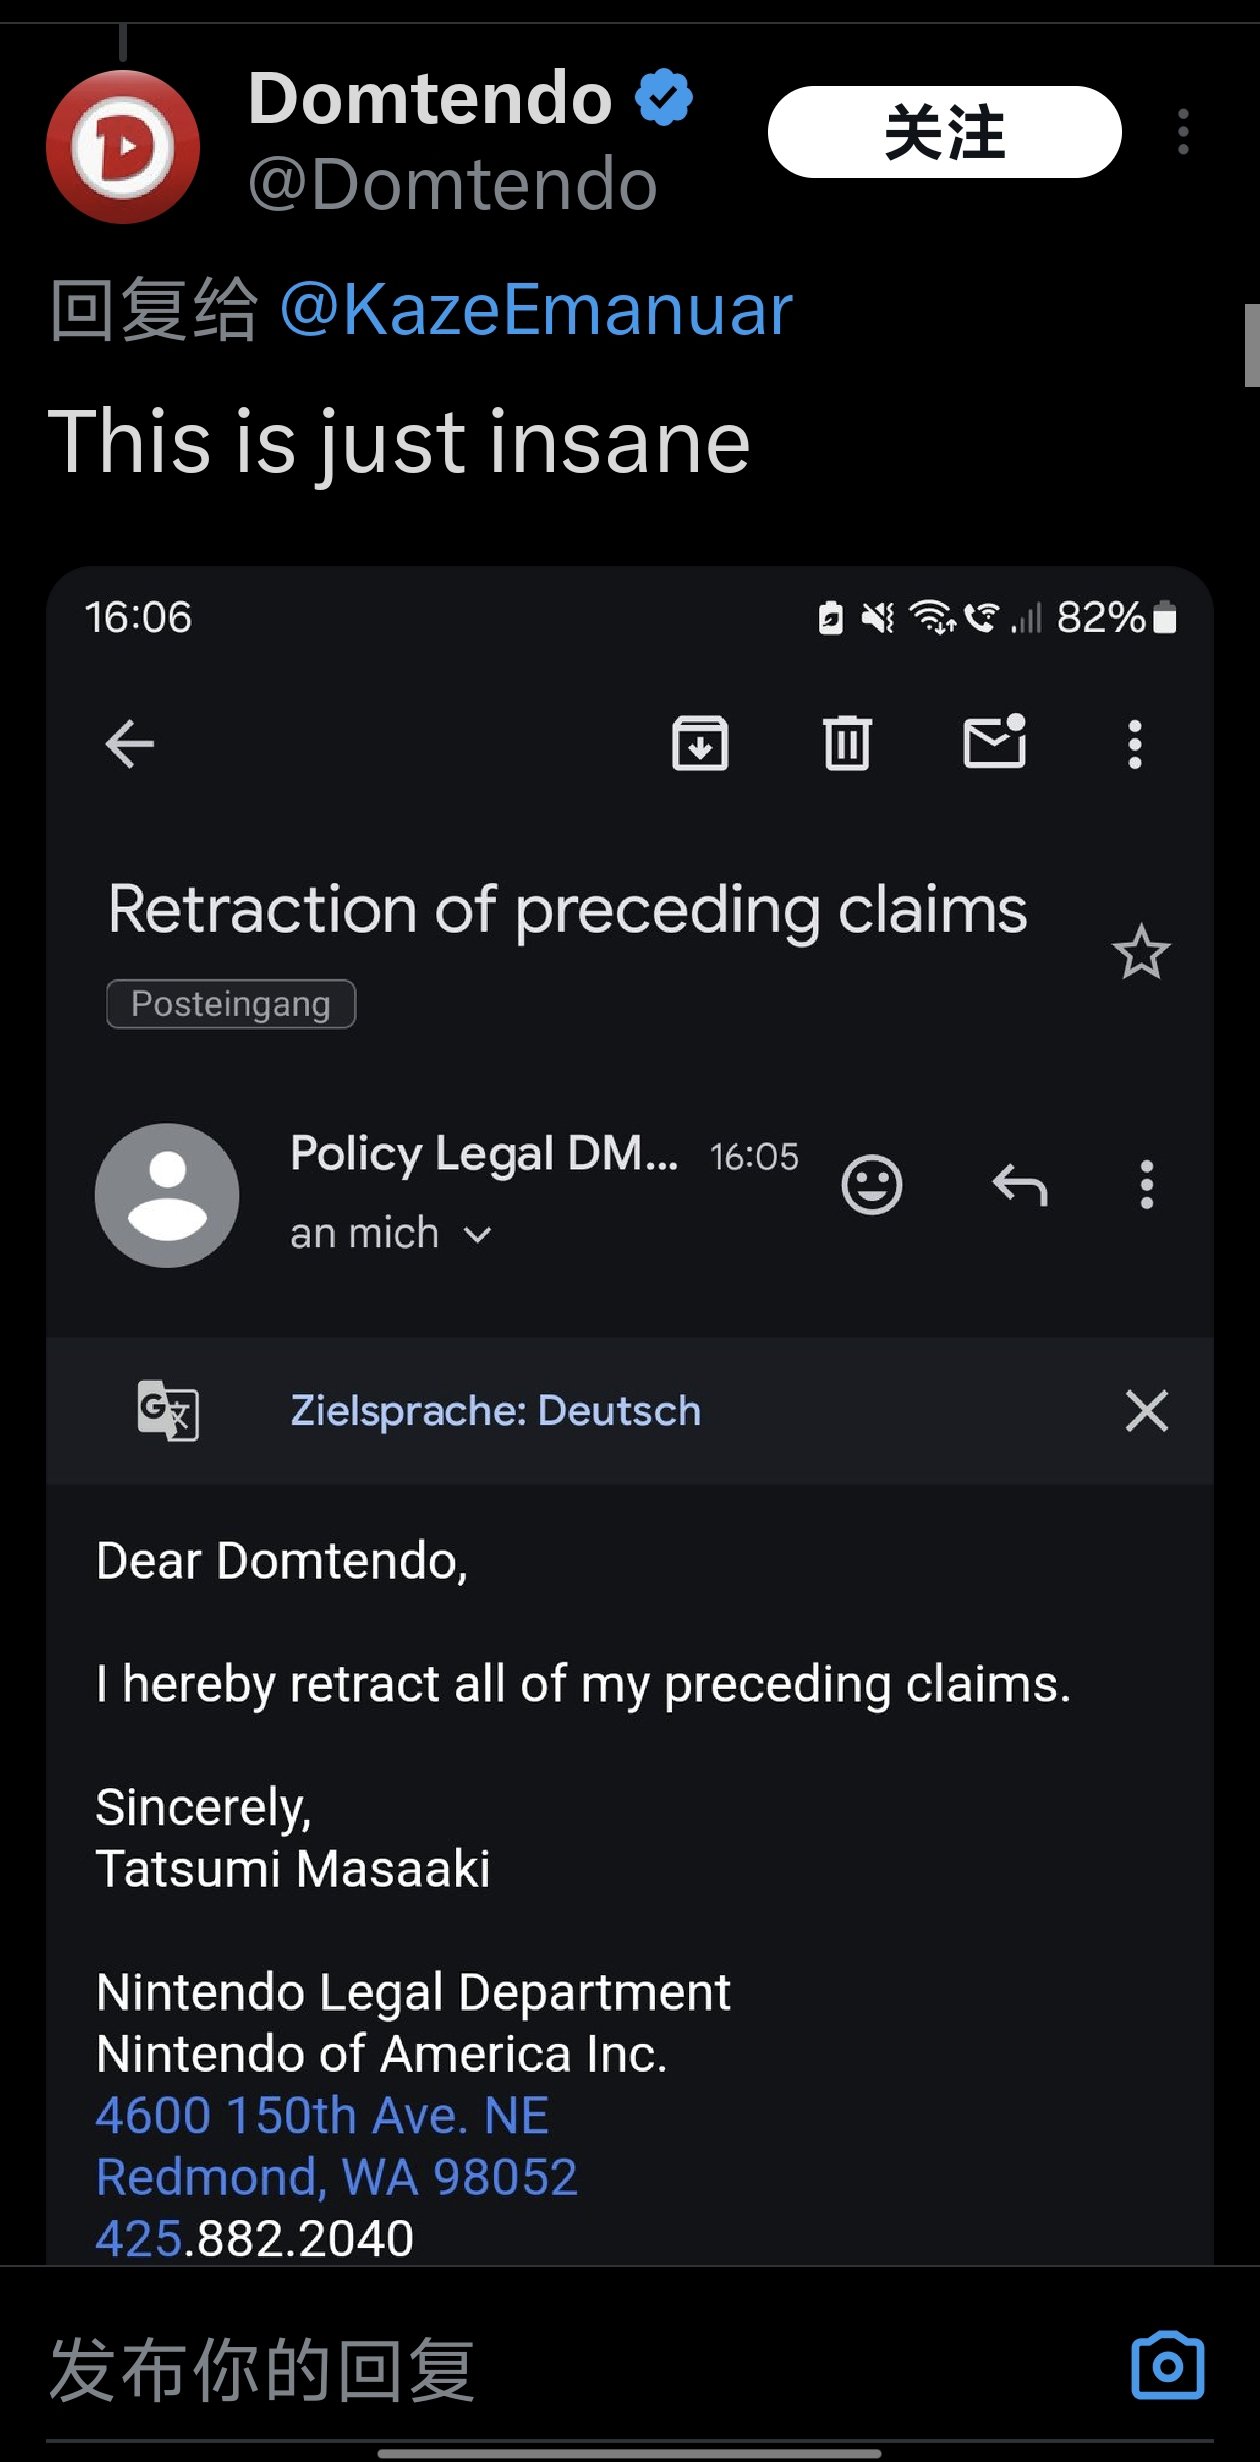Image resolution: width=1260 pixels, height=2462 pixels.
Task: Open tweet options three-dot menu
Action: click(1183, 132)
